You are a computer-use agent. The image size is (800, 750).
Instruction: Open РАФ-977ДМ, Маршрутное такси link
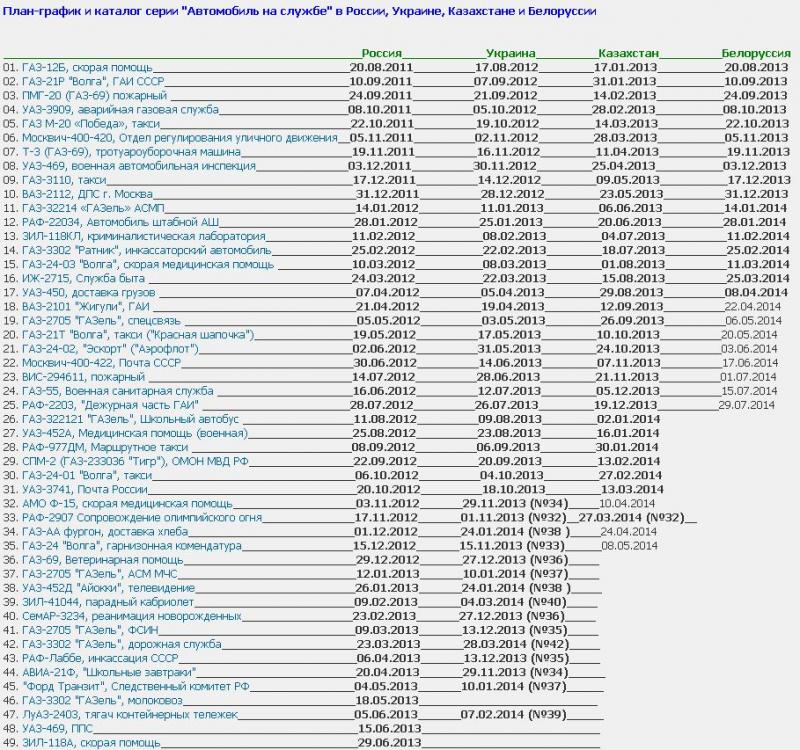105,447
